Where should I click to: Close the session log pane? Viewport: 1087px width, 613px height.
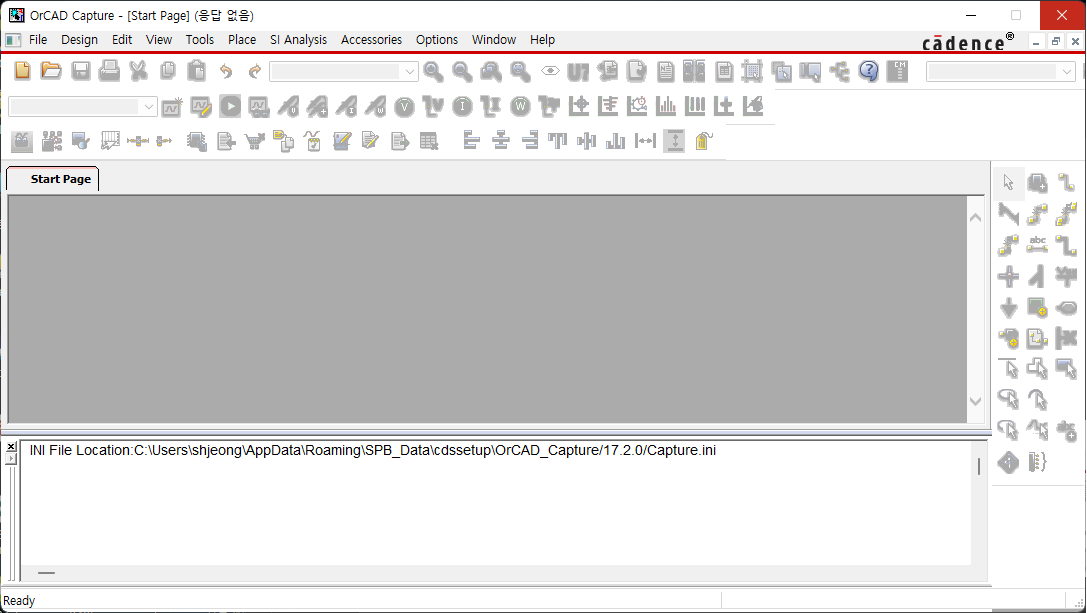[x=11, y=447]
